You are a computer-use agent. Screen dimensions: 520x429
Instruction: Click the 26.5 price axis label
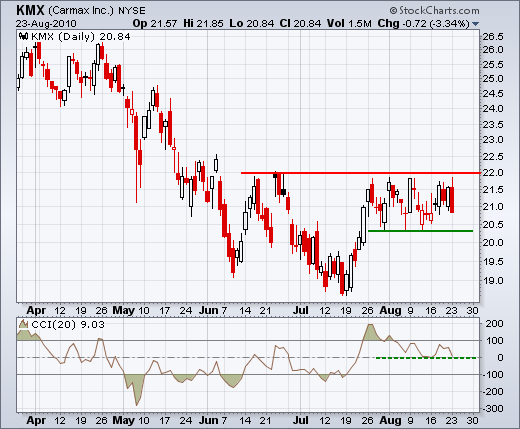pyautogui.click(x=493, y=36)
